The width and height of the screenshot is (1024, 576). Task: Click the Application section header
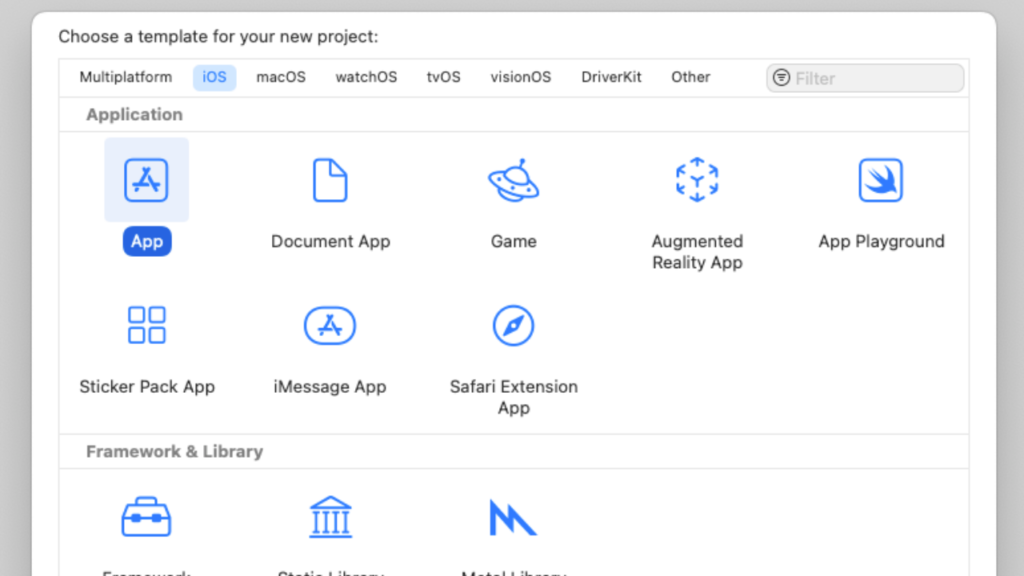click(135, 115)
